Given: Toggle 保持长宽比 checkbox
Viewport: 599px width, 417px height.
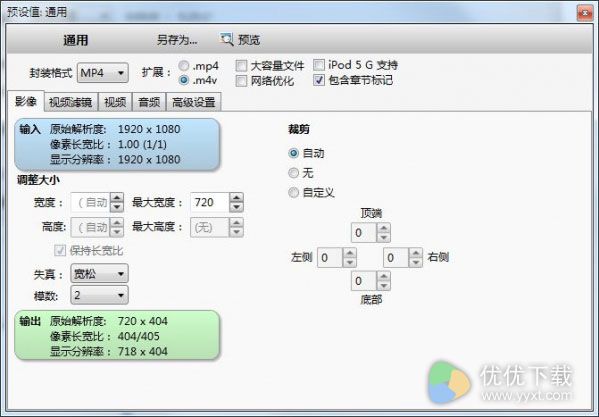Looking at the screenshot, I should click(x=60, y=251).
